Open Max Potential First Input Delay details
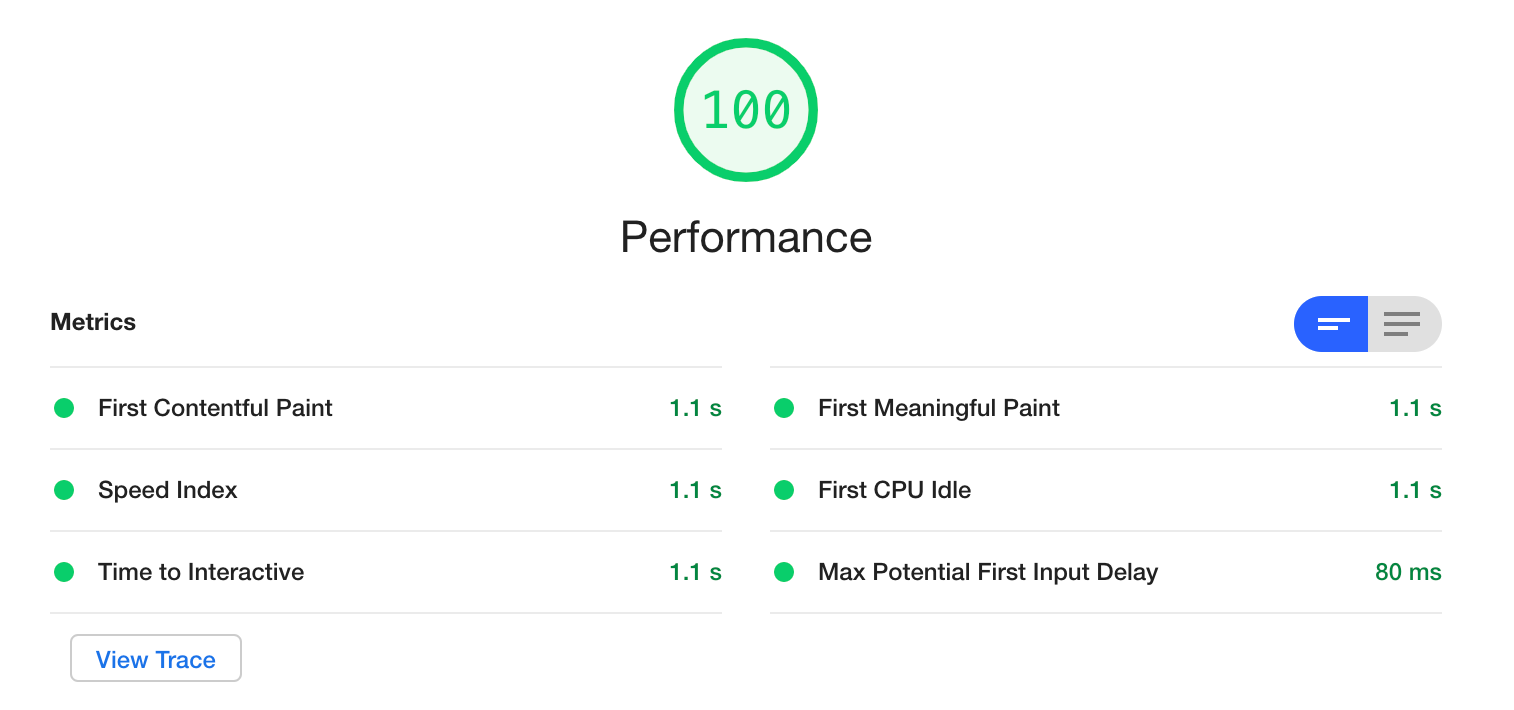Viewport: 1514px width, 710px height. coord(988,572)
